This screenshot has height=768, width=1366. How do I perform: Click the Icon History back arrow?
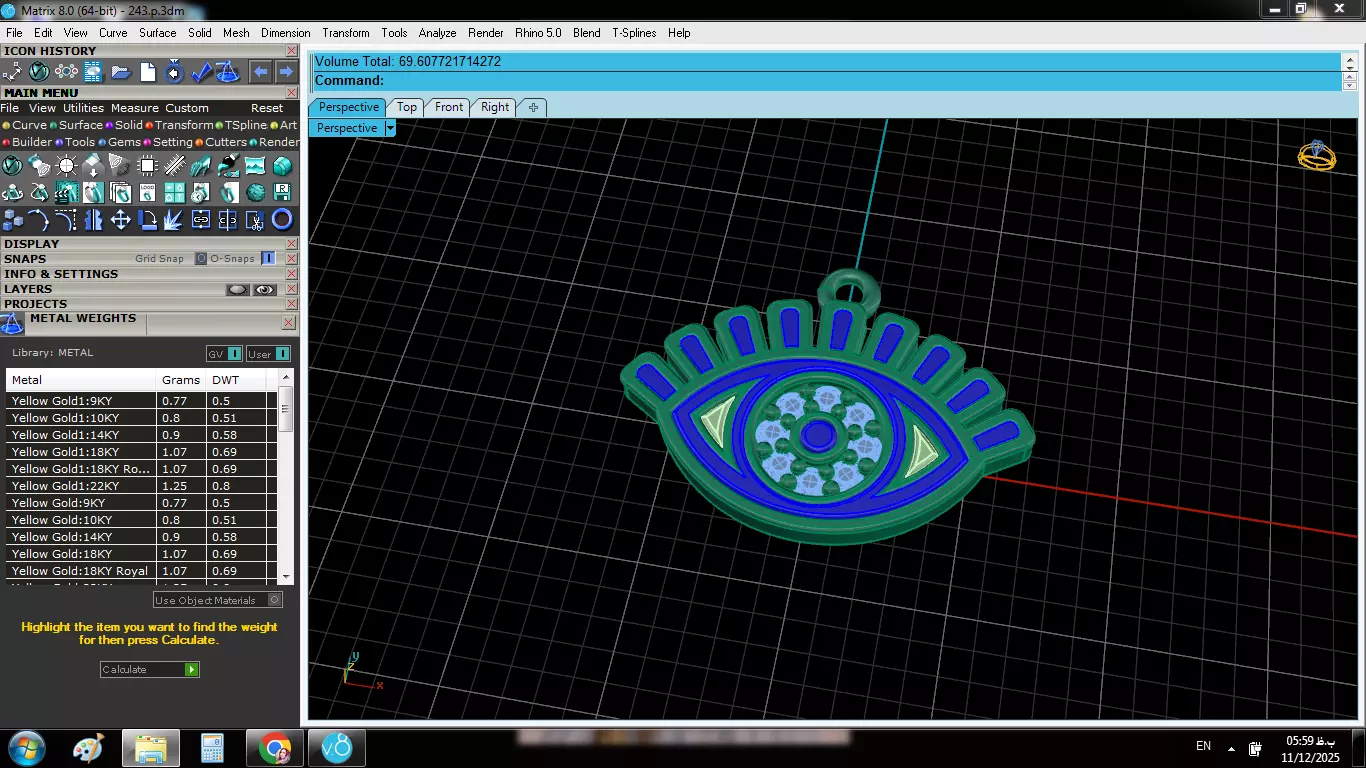[260, 72]
